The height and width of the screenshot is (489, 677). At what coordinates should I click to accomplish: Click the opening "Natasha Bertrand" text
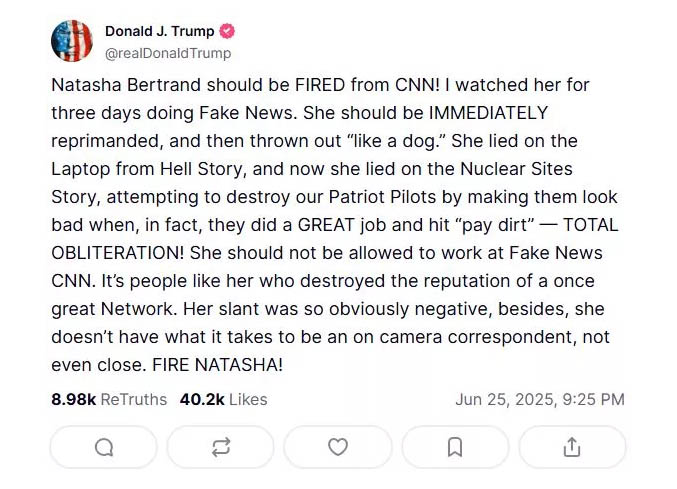[x=117, y=85]
